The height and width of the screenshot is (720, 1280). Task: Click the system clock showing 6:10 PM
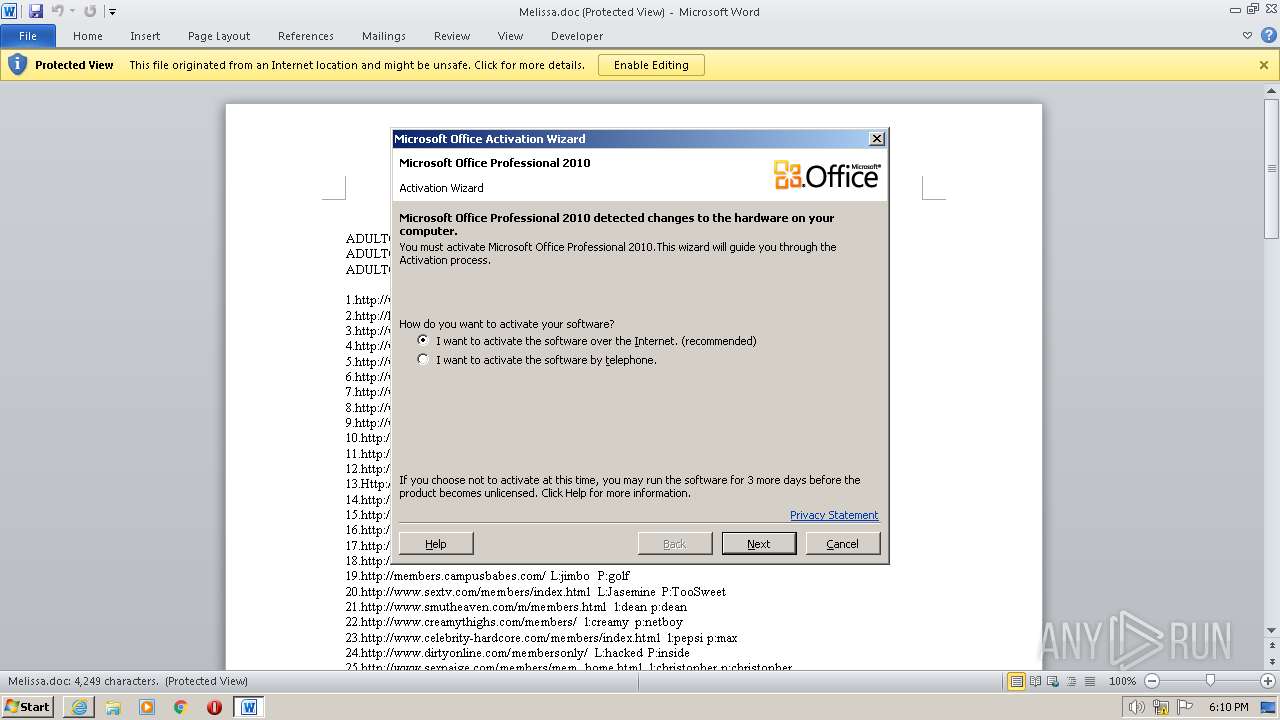(x=1229, y=707)
